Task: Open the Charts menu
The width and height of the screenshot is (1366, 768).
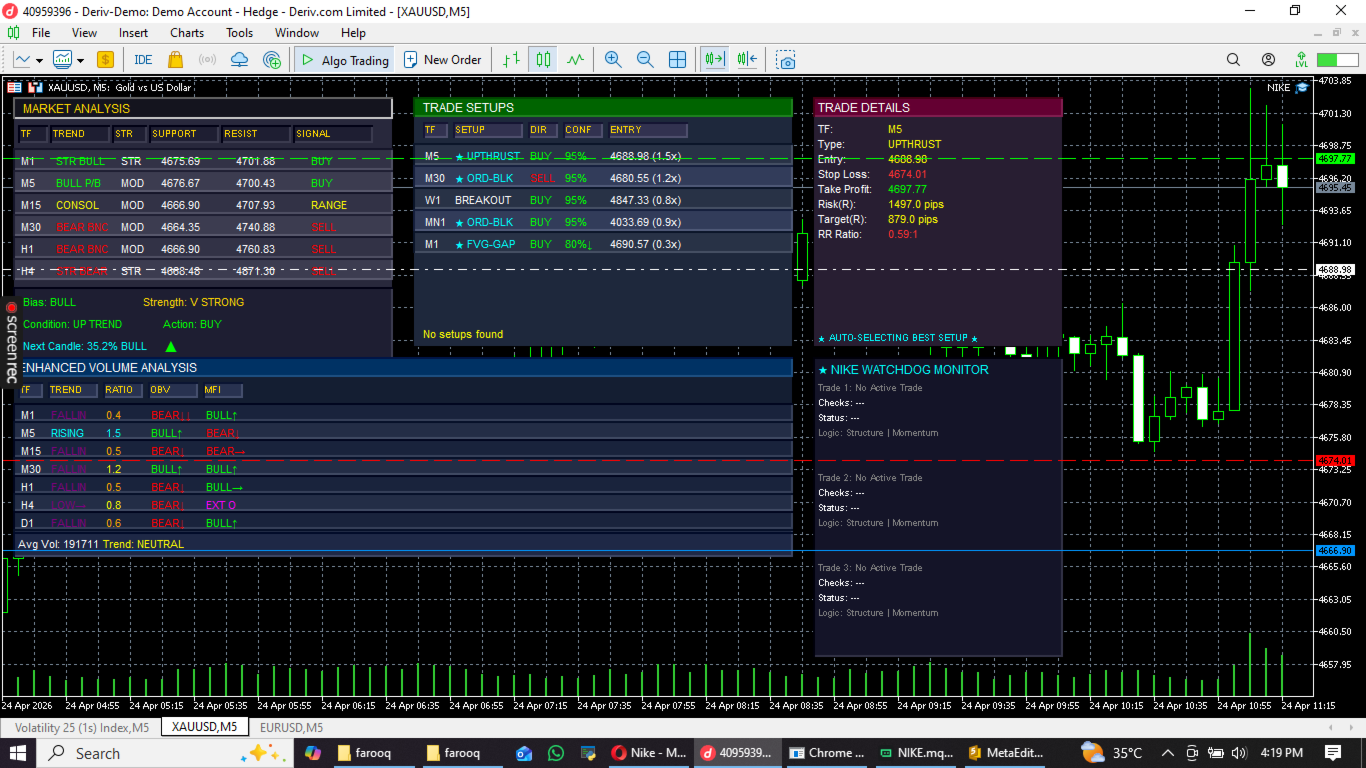Action: [x=187, y=33]
